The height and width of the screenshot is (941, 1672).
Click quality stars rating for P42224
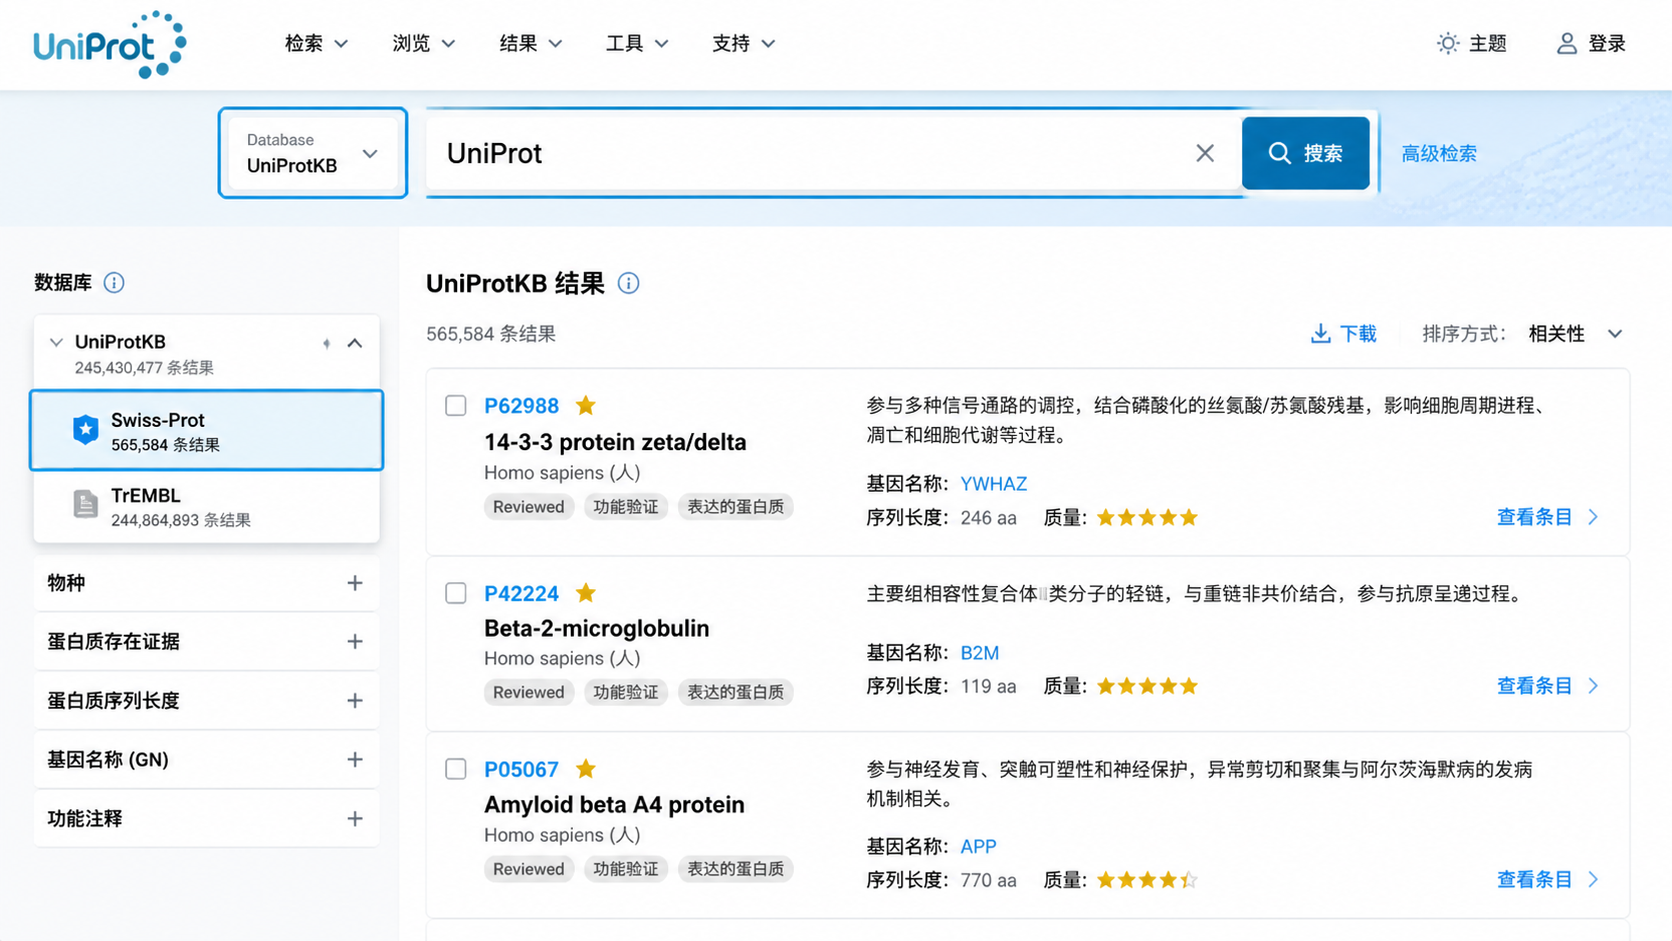click(x=1147, y=686)
